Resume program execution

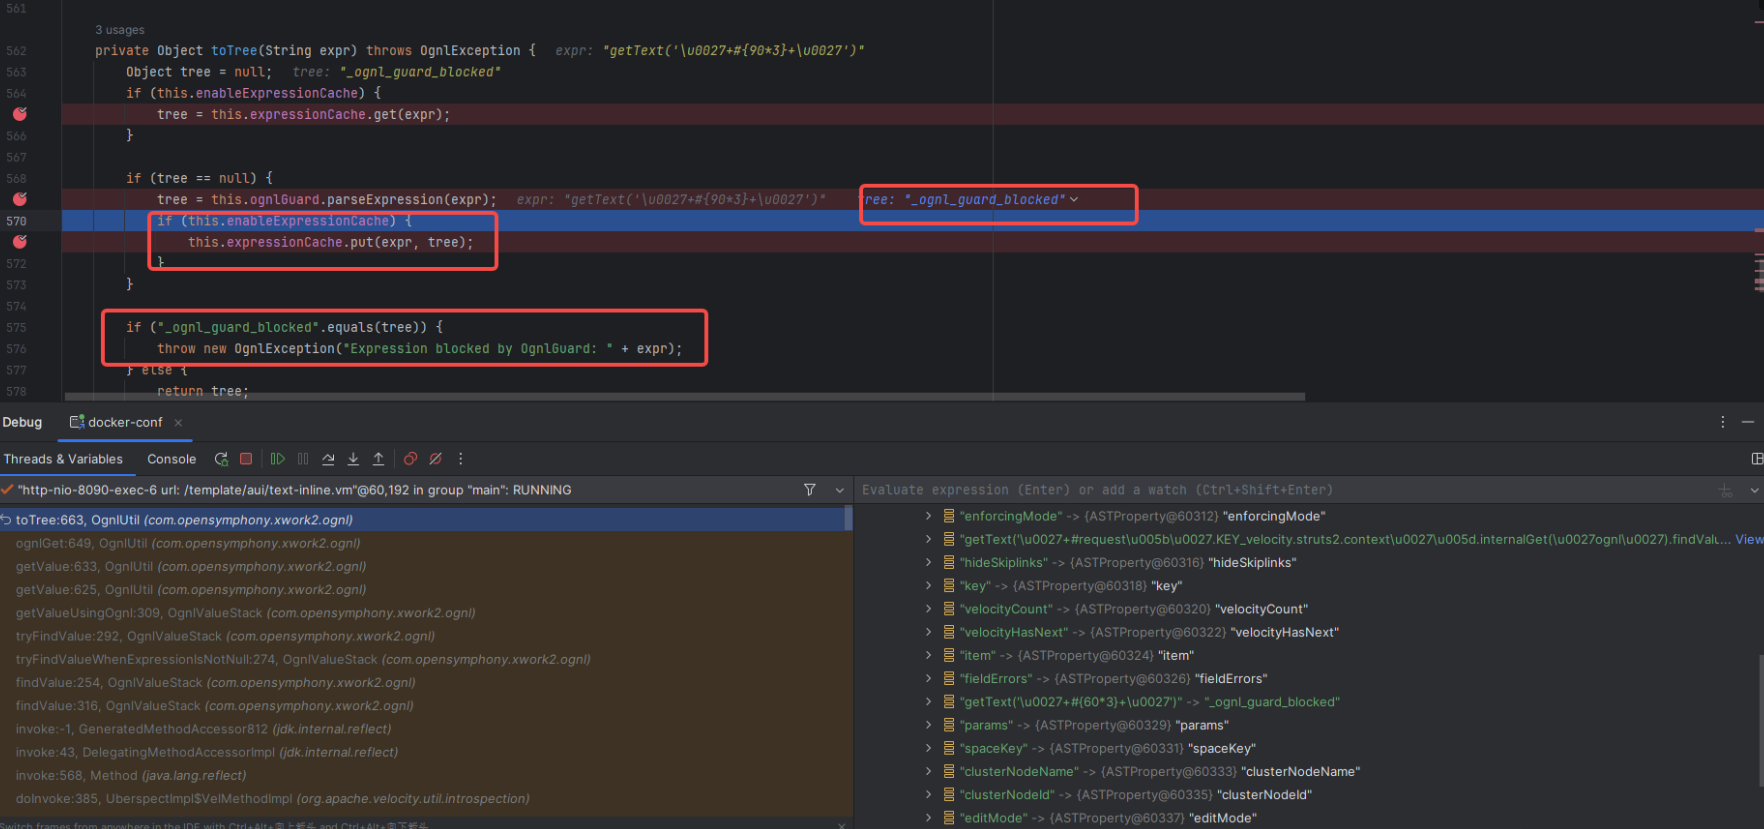pyautogui.click(x=278, y=459)
